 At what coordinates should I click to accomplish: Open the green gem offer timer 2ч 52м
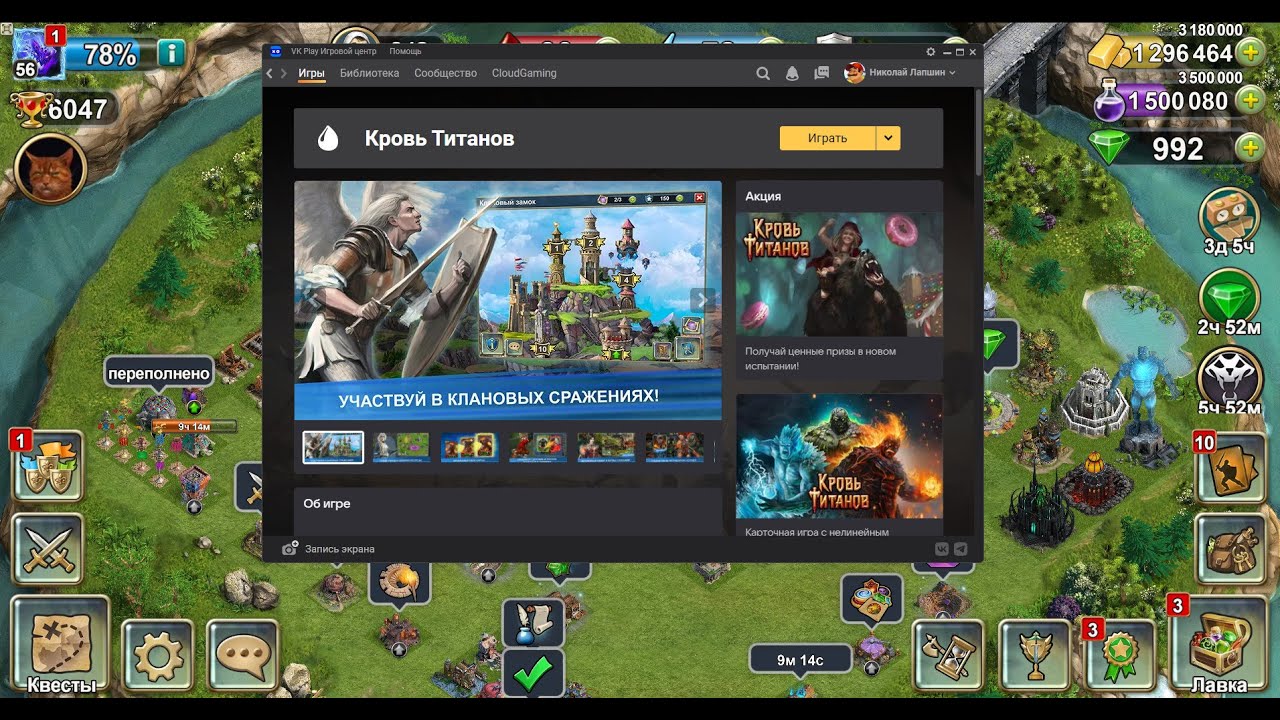click(x=1229, y=302)
